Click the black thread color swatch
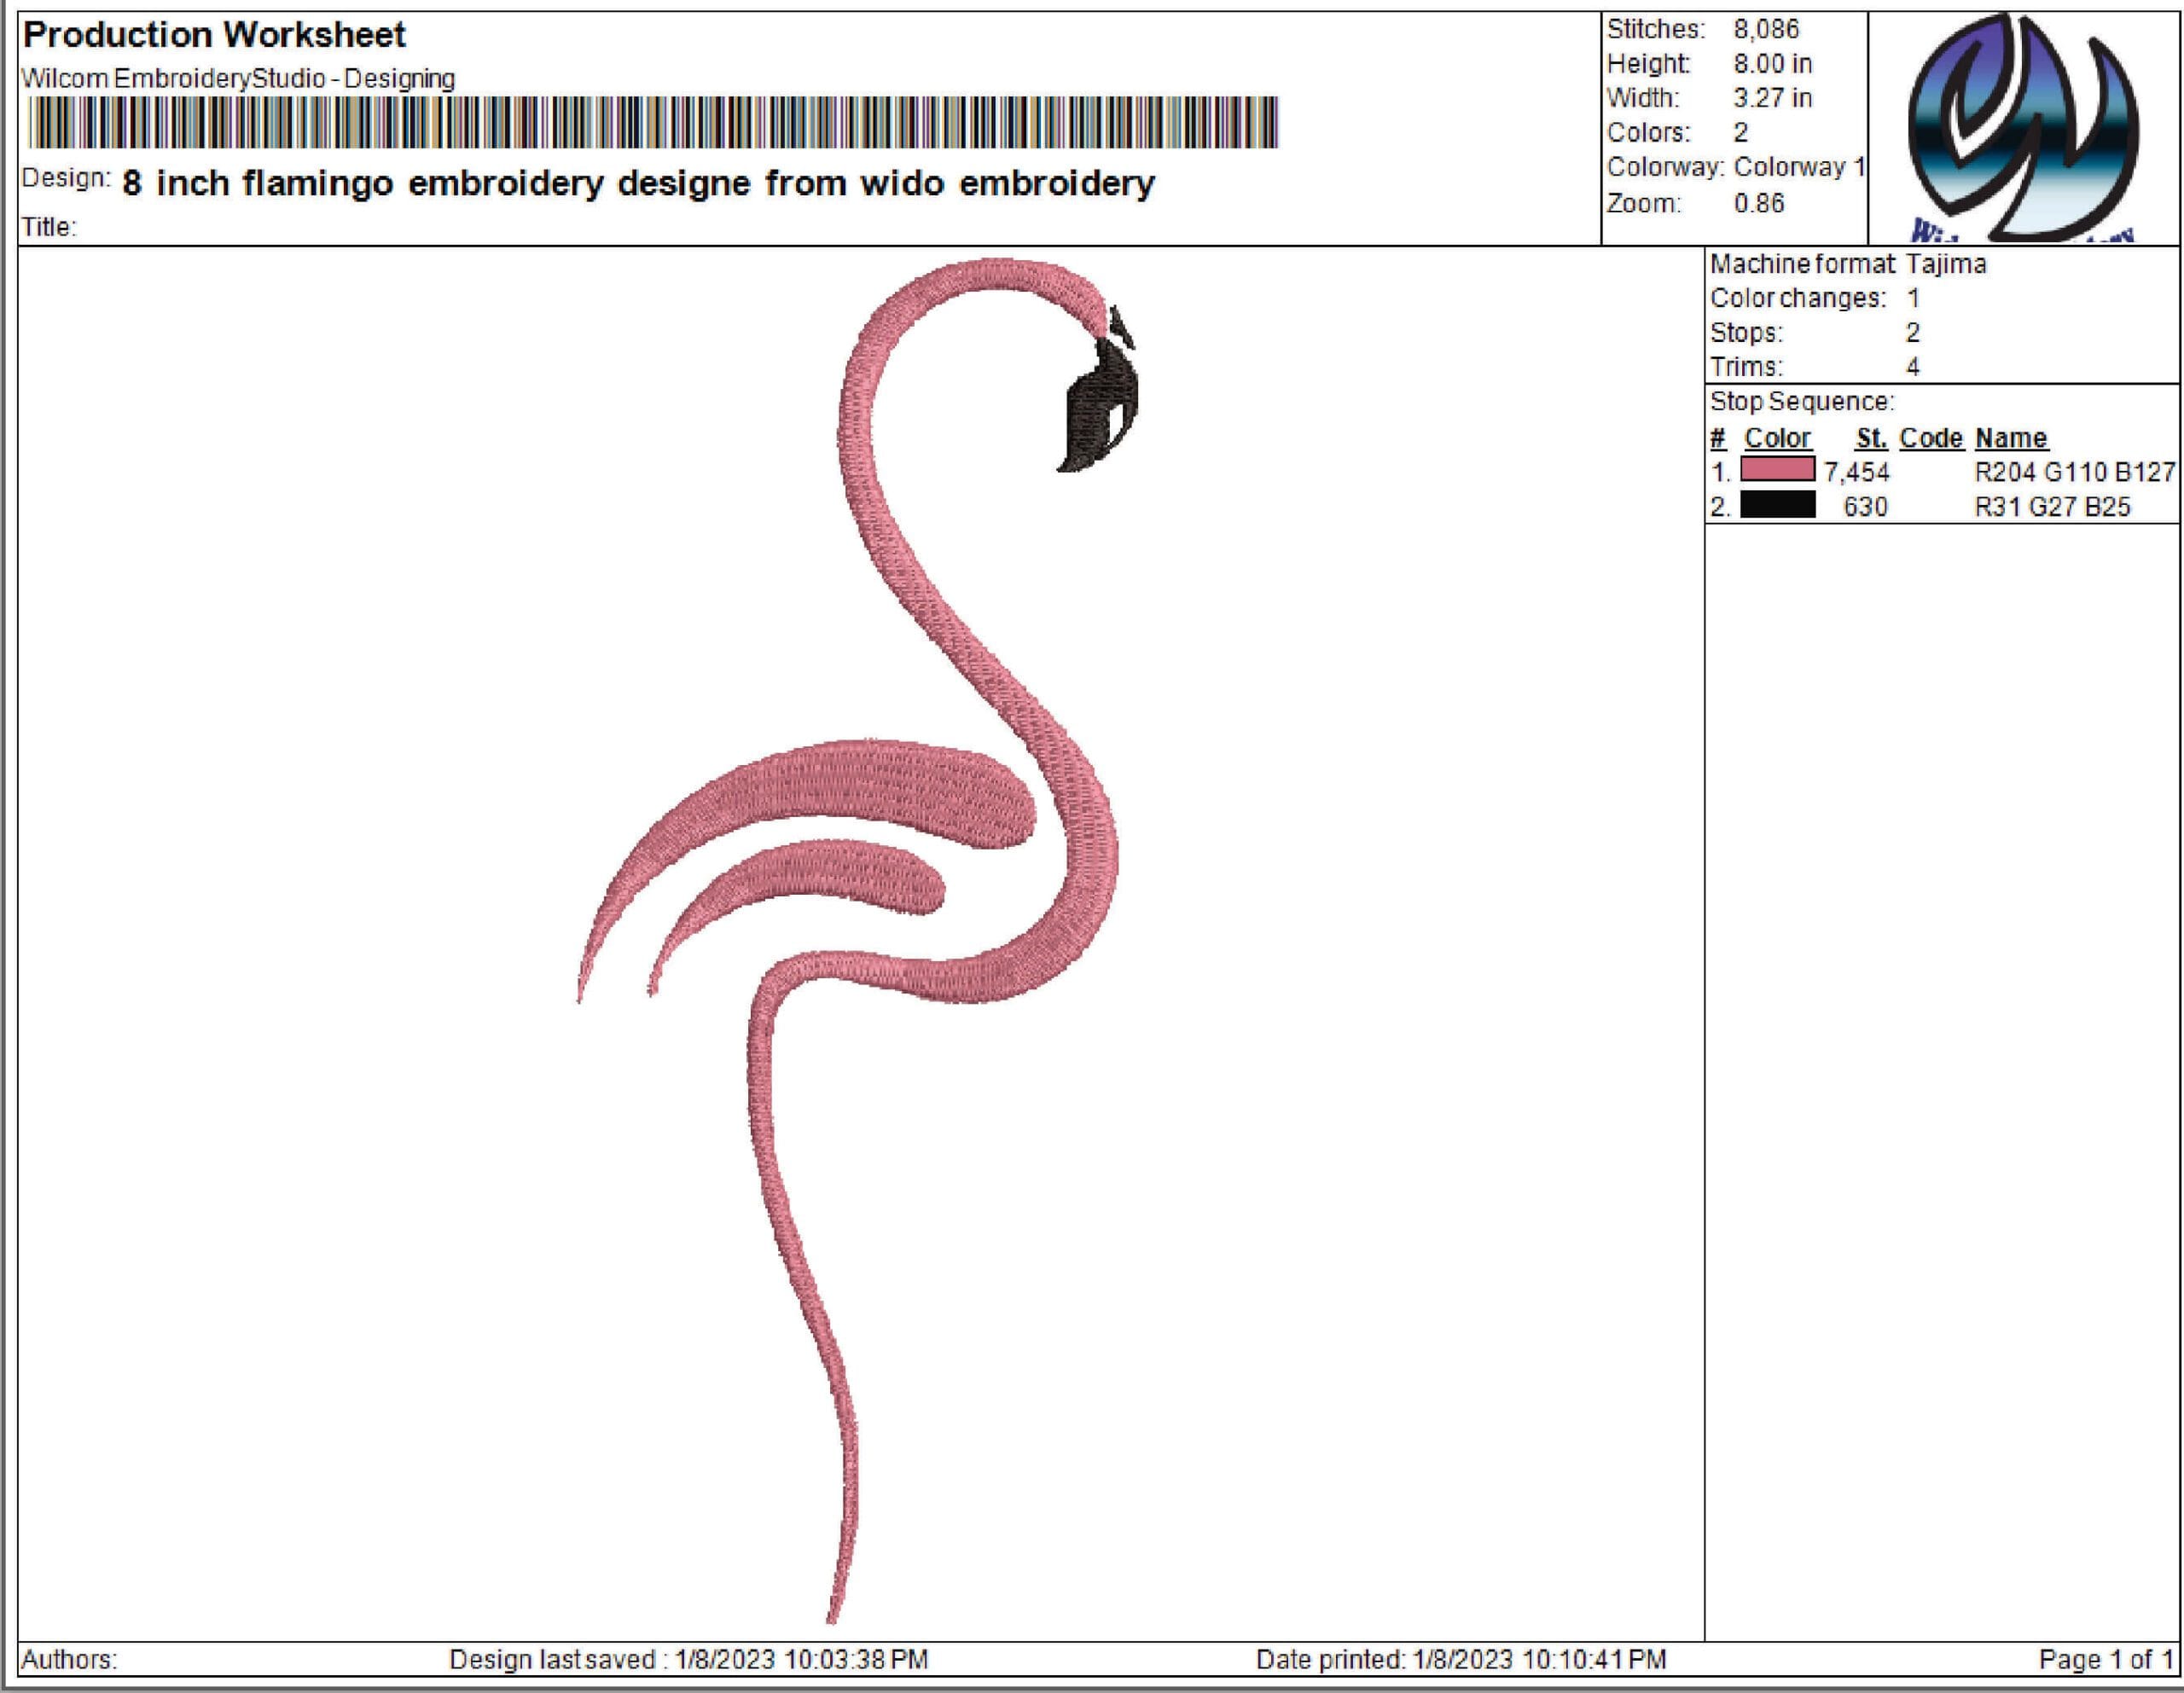 click(1778, 505)
